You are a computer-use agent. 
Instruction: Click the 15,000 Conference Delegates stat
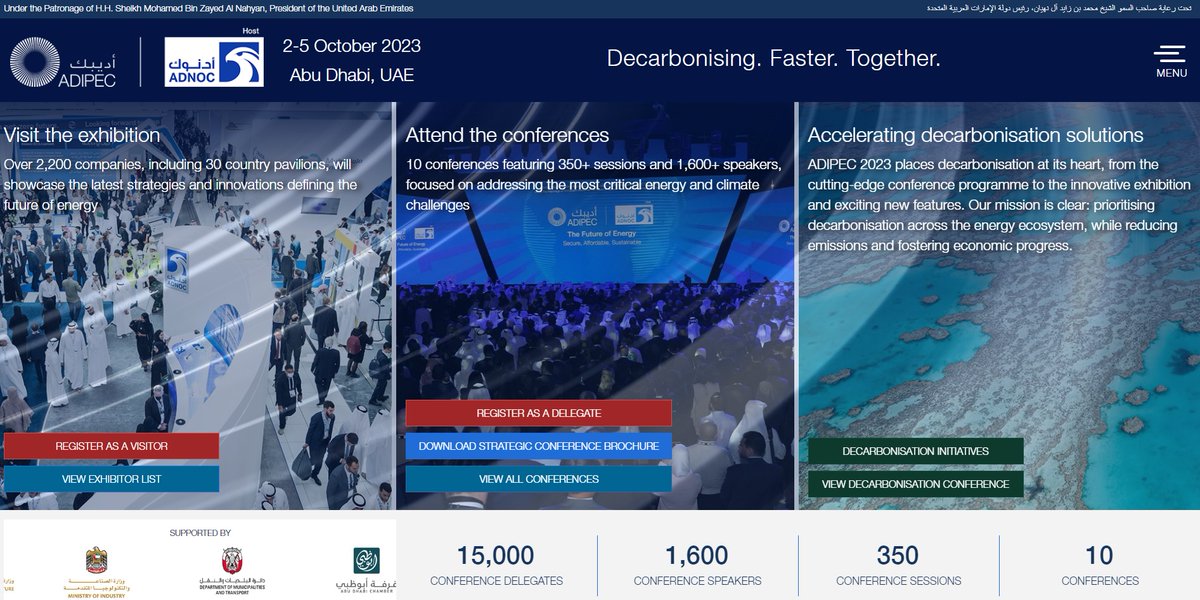tap(496, 565)
